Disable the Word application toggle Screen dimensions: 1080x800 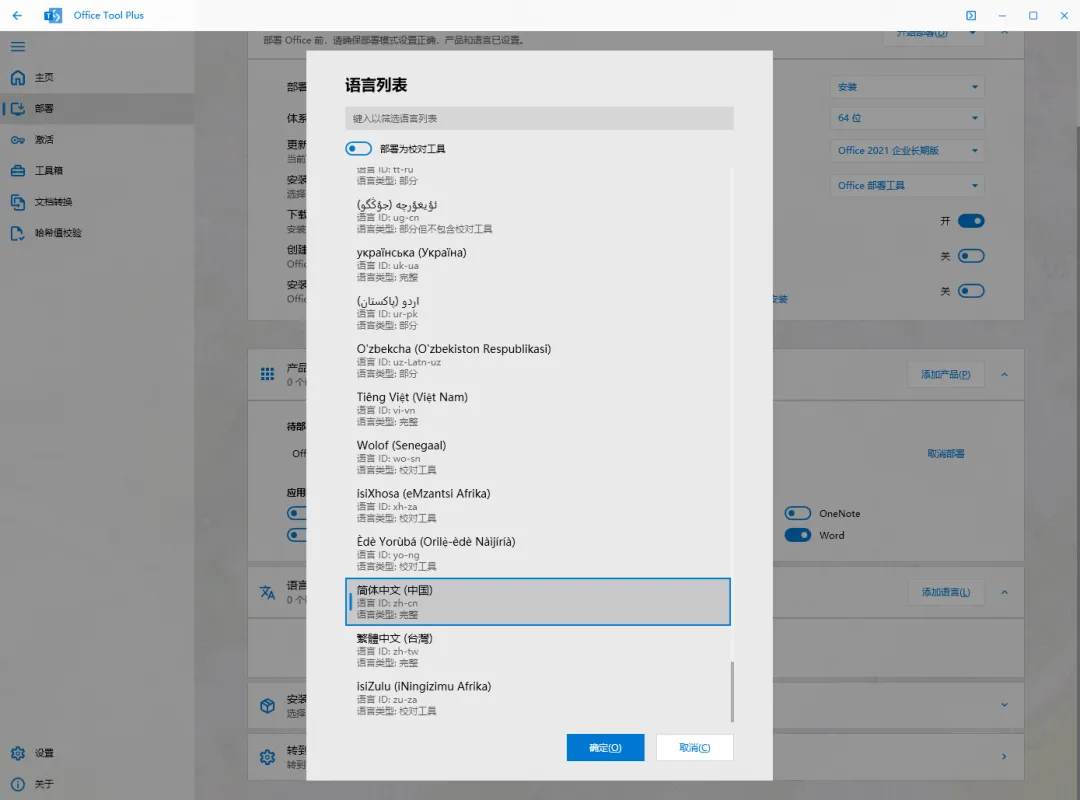tap(798, 535)
